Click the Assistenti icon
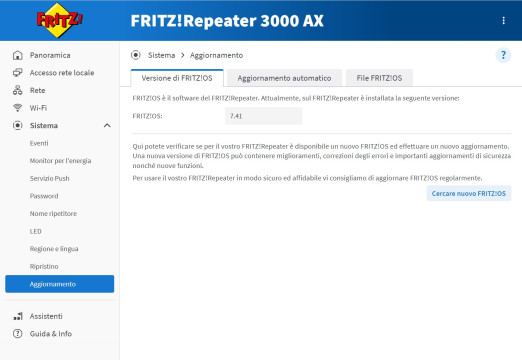Screen dimensions: 522x360 tap(18, 316)
